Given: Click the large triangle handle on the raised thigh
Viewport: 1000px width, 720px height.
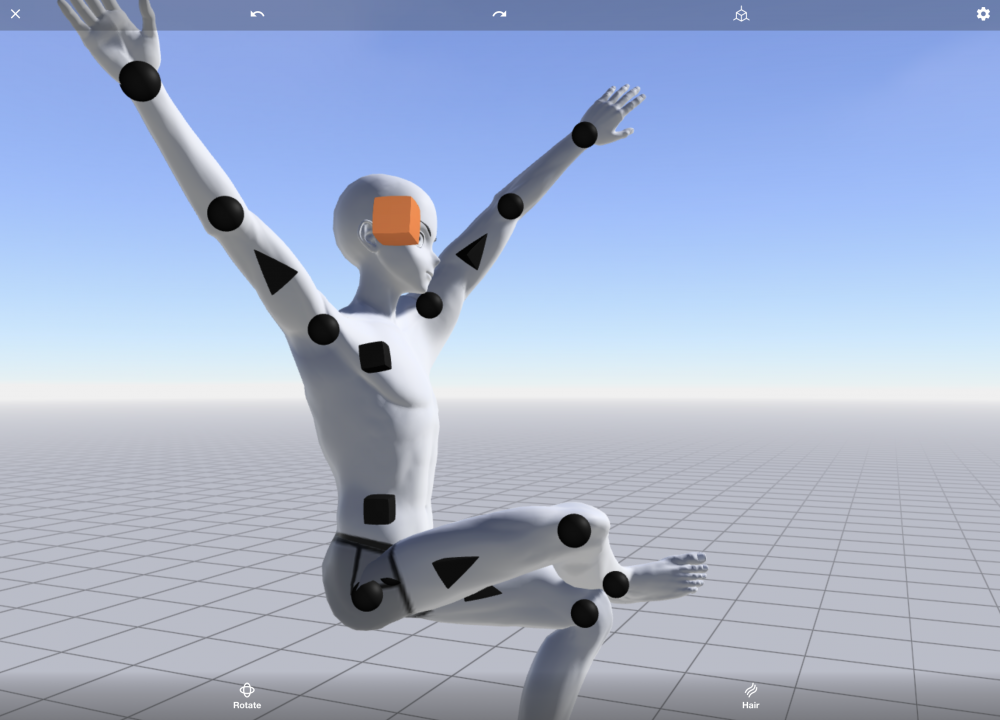Looking at the screenshot, I should point(455,570).
